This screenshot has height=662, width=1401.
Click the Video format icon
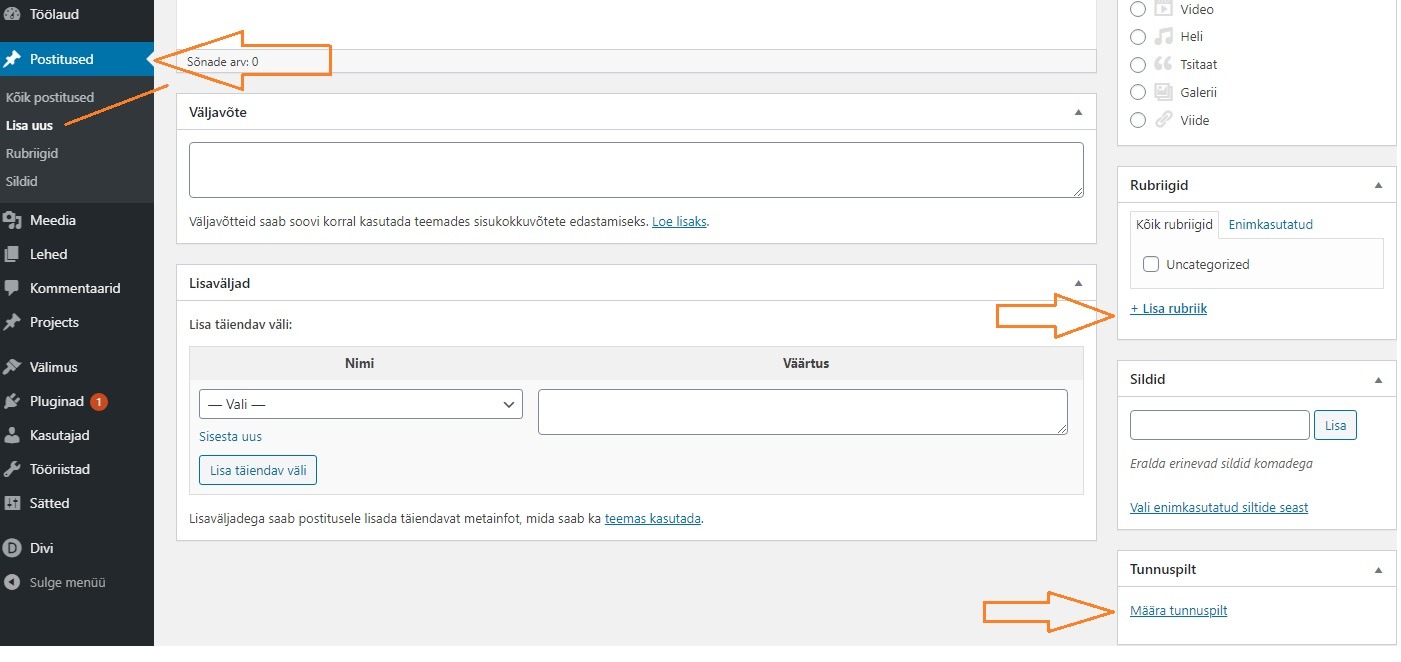[x=1163, y=9]
